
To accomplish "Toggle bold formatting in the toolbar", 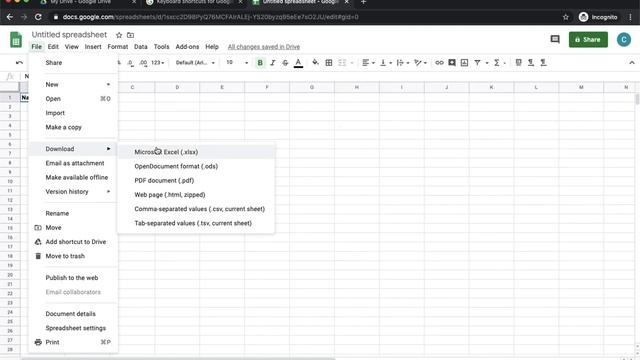I will [260, 63].
